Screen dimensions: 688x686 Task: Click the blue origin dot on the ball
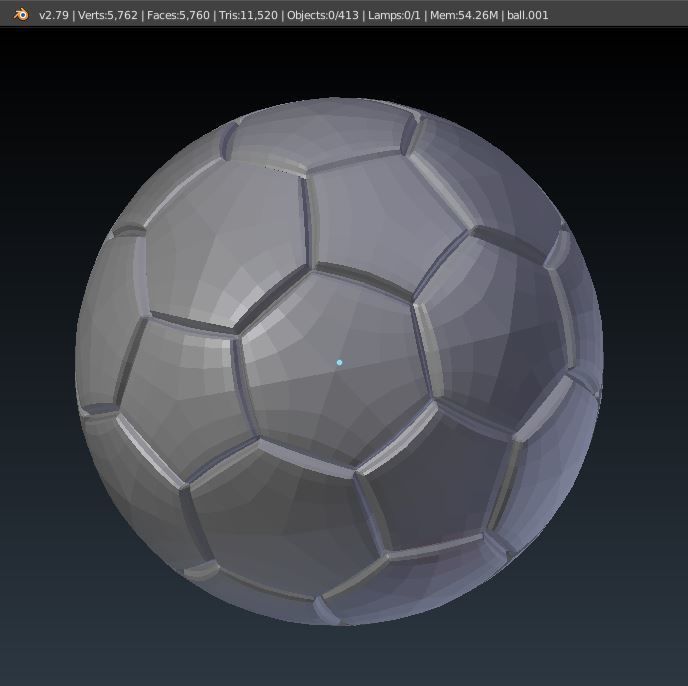(x=339, y=363)
